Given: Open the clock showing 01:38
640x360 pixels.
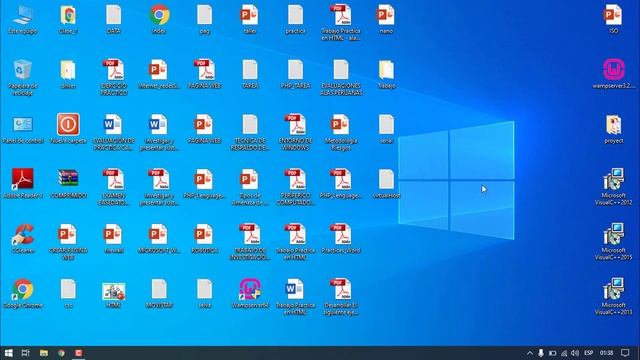Looking at the screenshot, I should tap(607, 353).
